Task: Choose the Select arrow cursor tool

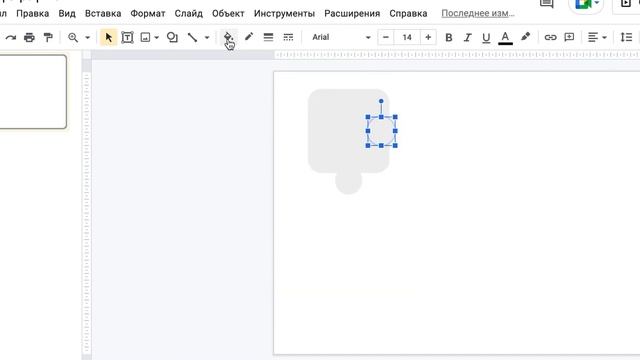Action: pyautogui.click(x=109, y=38)
